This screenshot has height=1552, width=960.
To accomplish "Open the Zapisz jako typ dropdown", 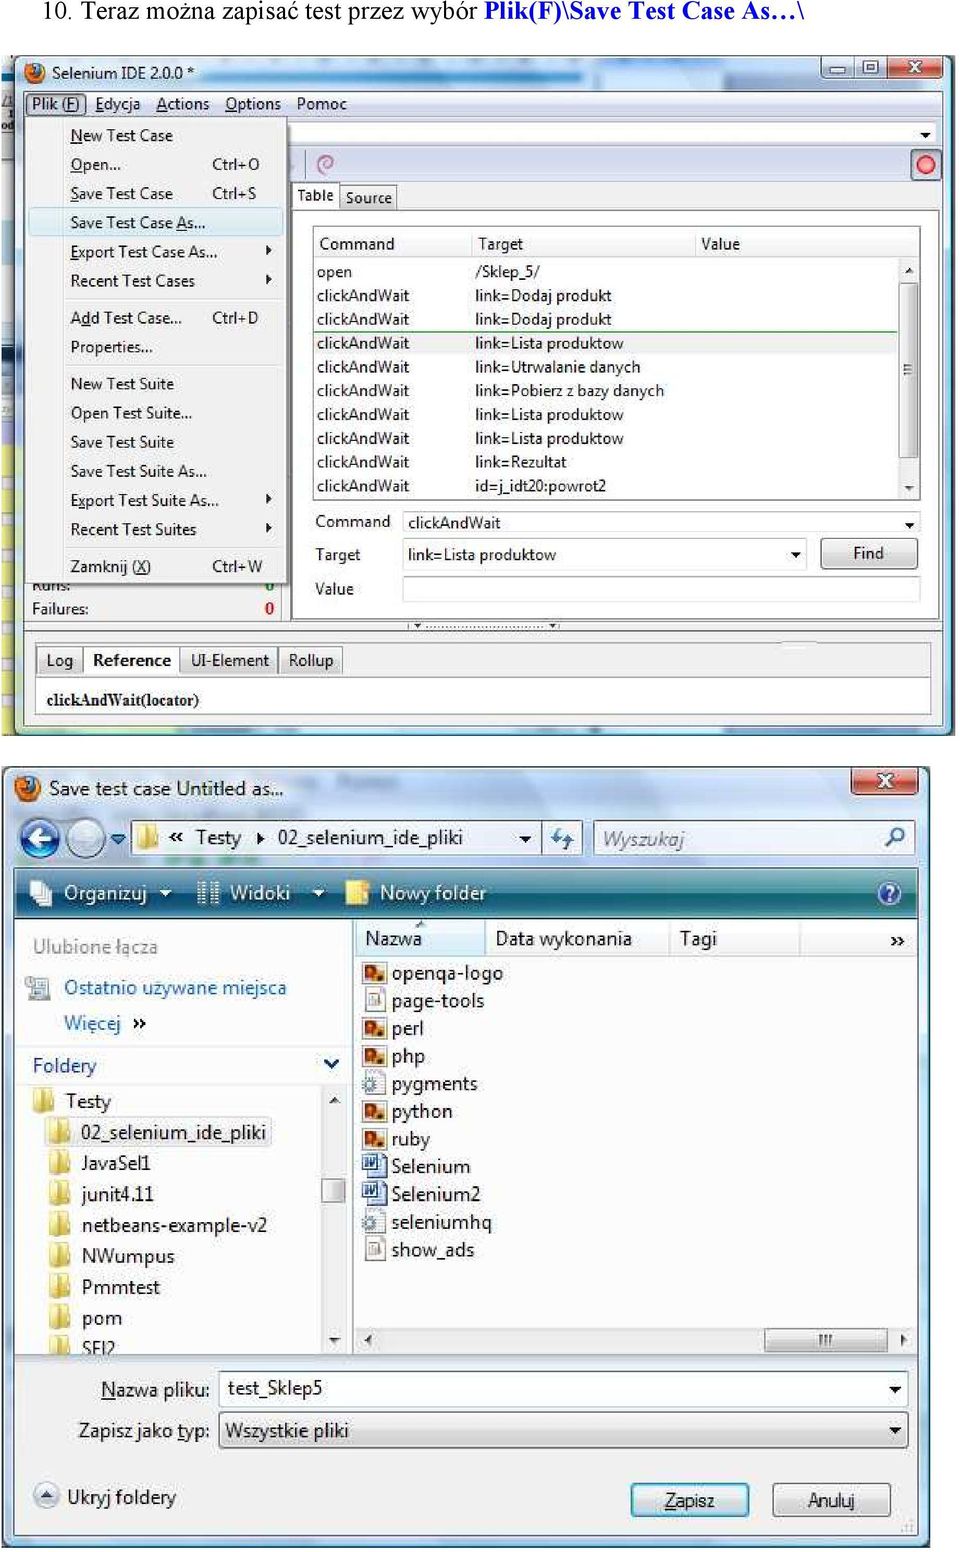I will click(563, 1431).
